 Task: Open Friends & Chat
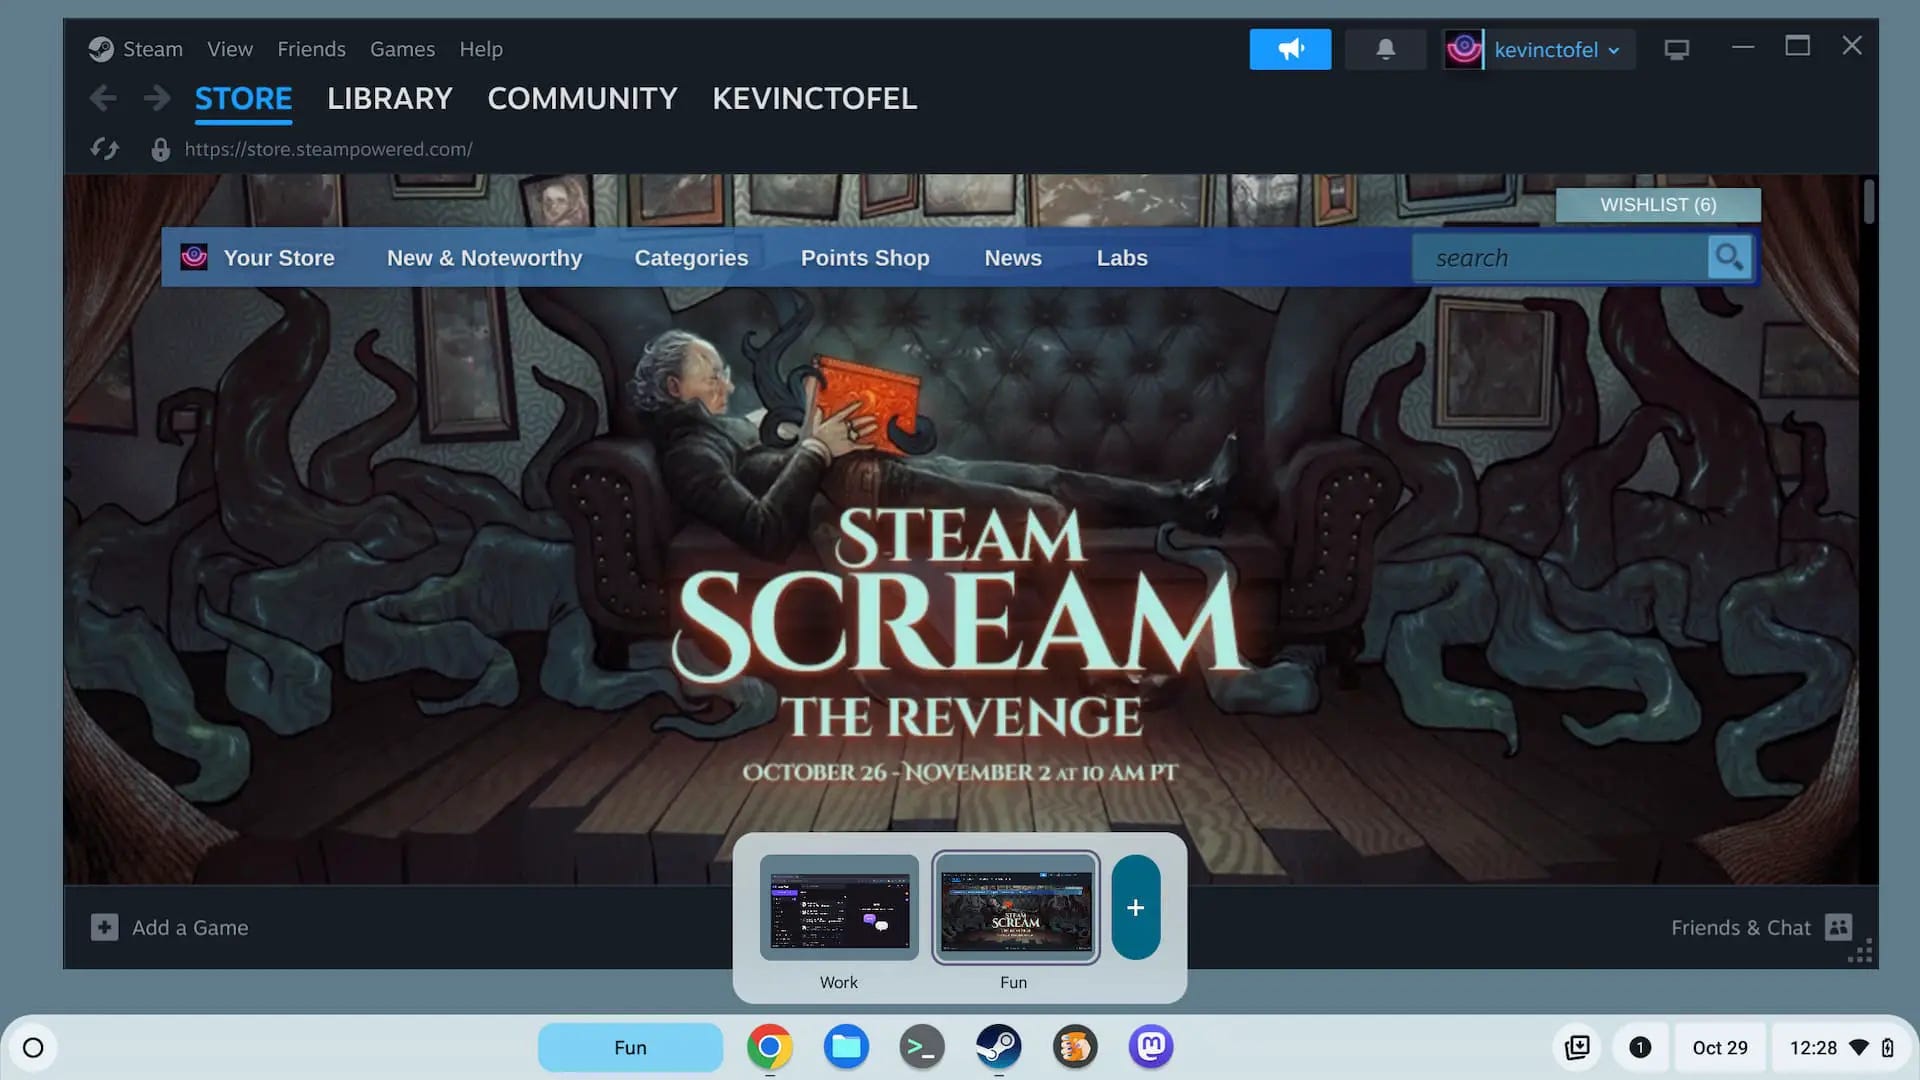1741,928
